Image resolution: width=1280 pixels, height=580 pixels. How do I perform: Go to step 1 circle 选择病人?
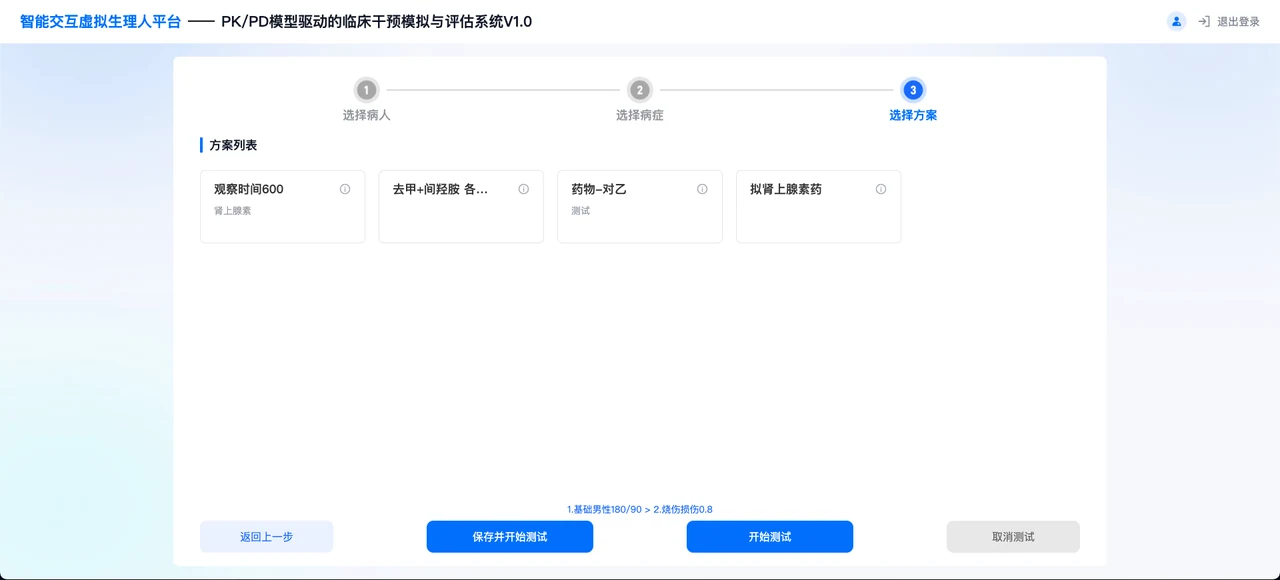tap(367, 90)
